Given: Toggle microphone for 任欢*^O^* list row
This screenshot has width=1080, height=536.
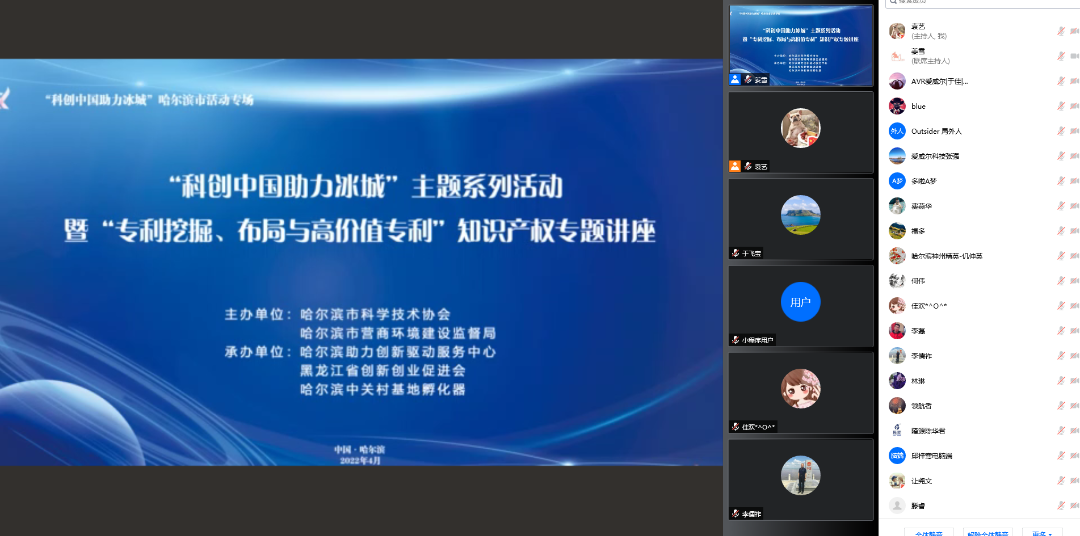Looking at the screenshot, I should pos(1061,306).
